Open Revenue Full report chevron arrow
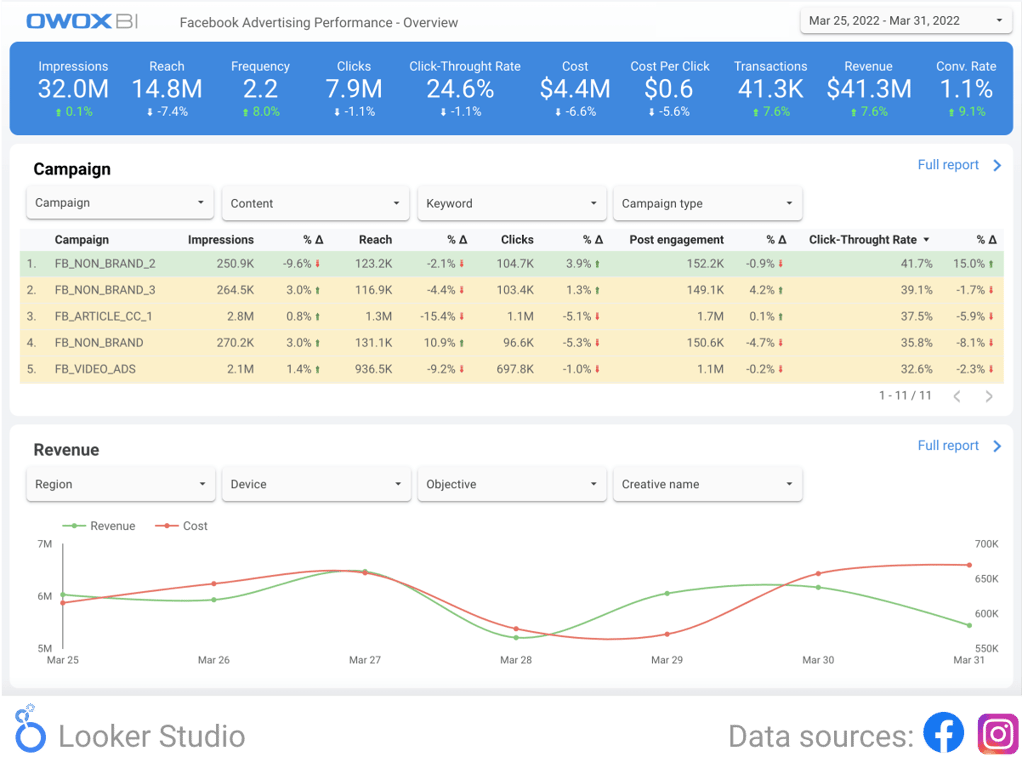Image resolution: width=1022 pixels, height=768 pixels. pos(997,446)
